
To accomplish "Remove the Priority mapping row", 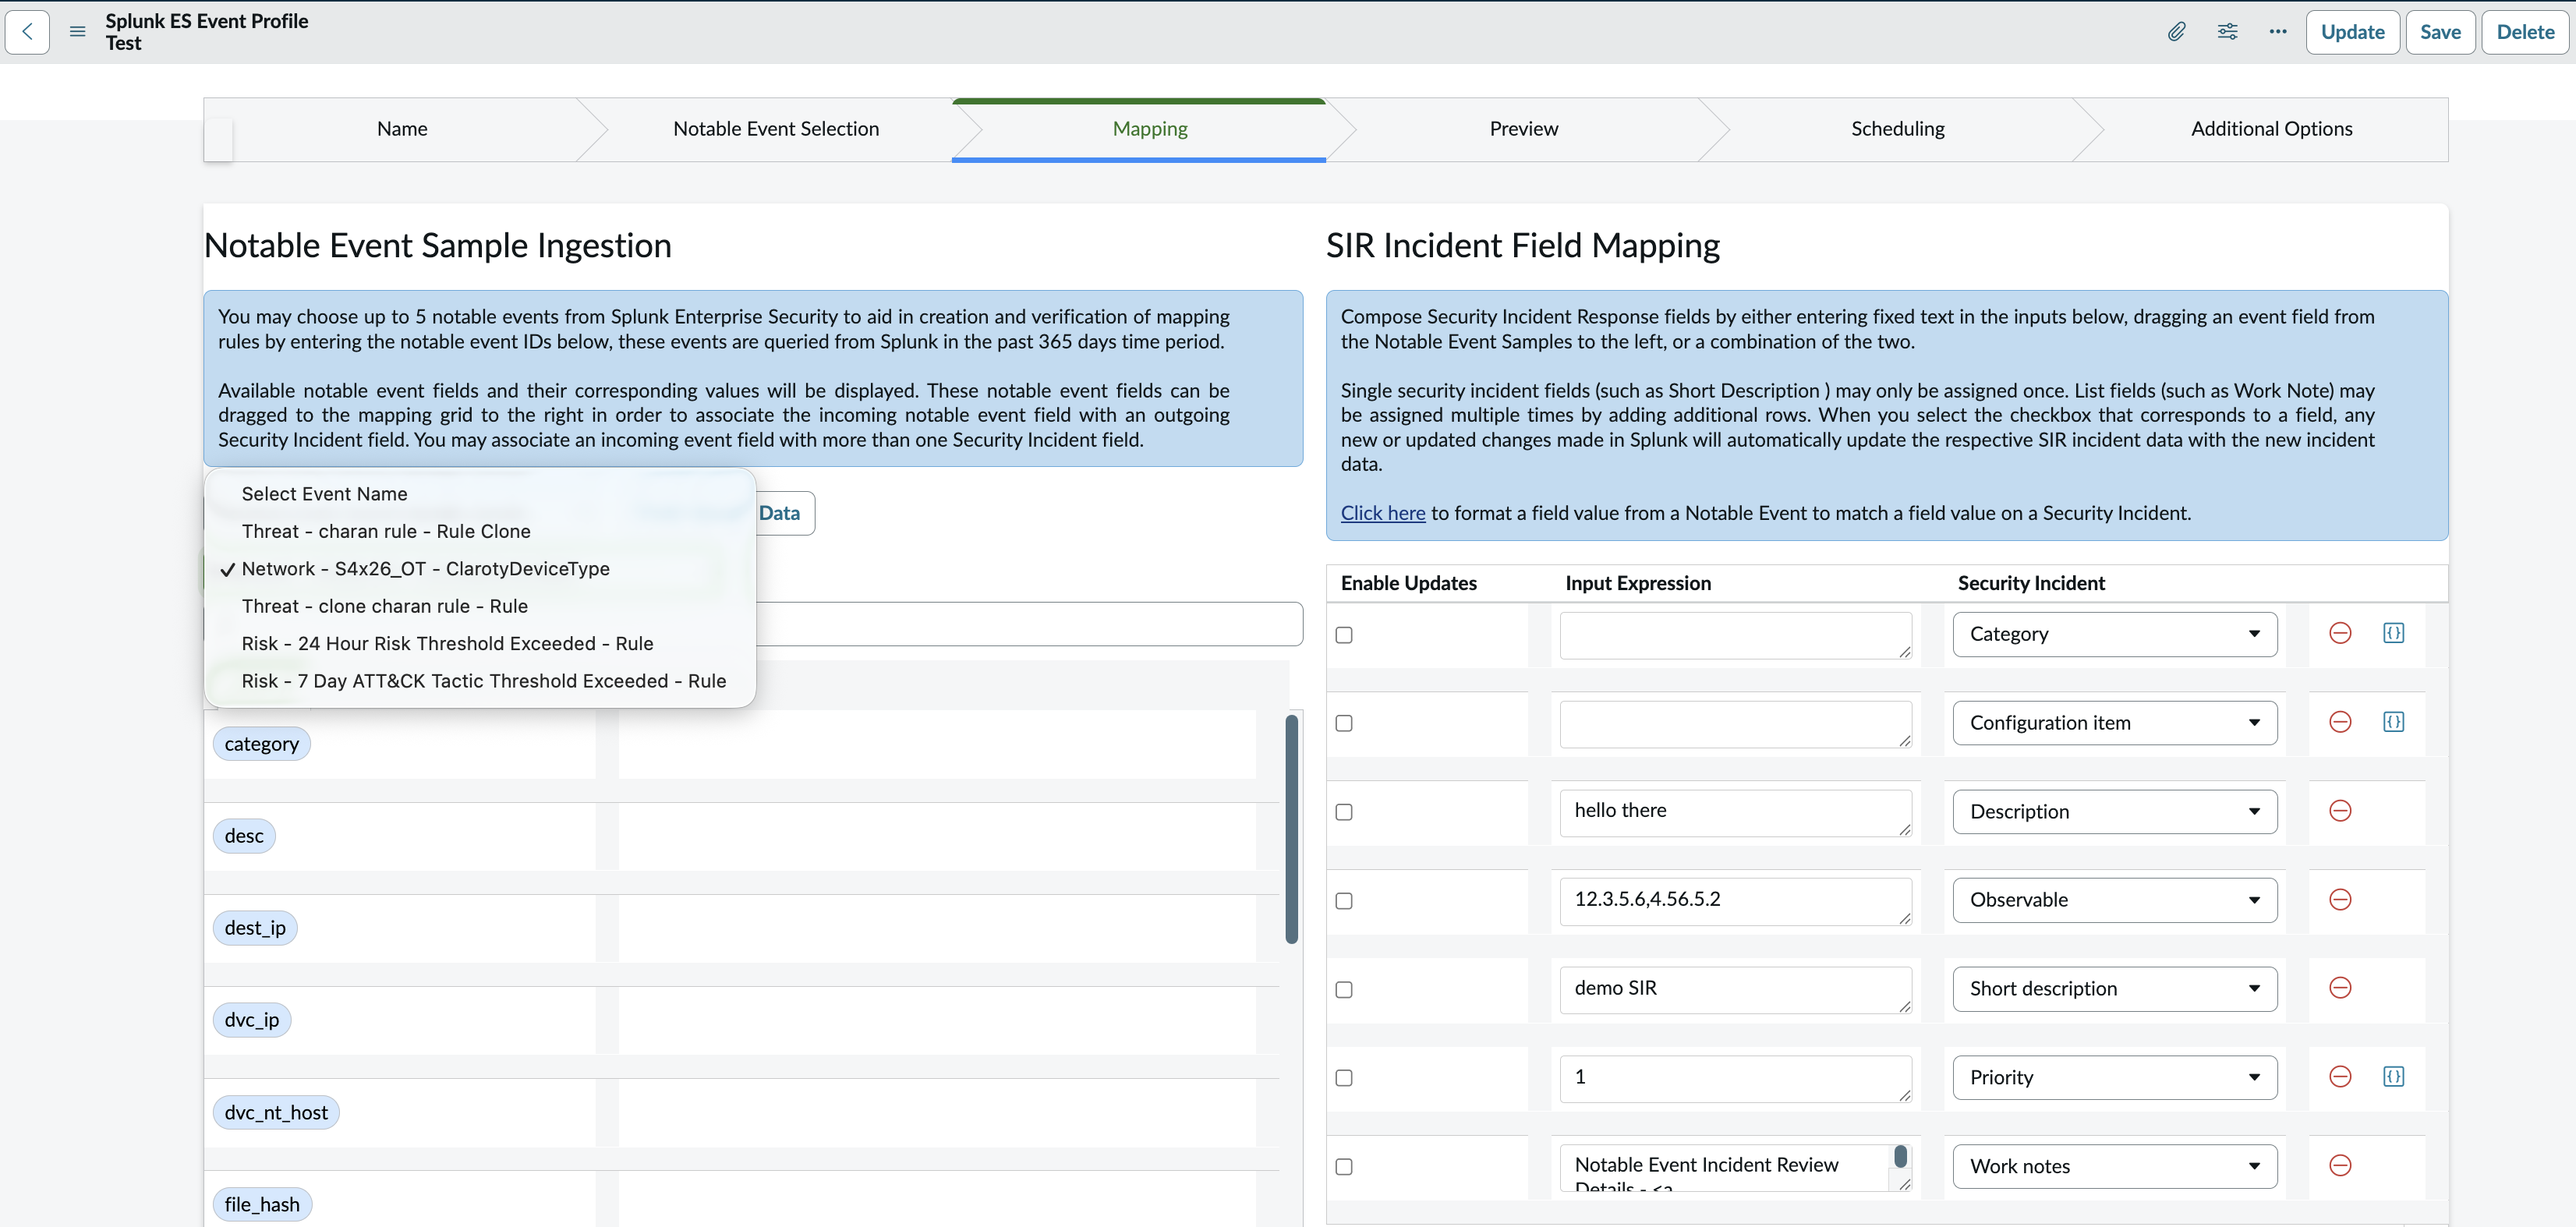I will (2340, 1077).
